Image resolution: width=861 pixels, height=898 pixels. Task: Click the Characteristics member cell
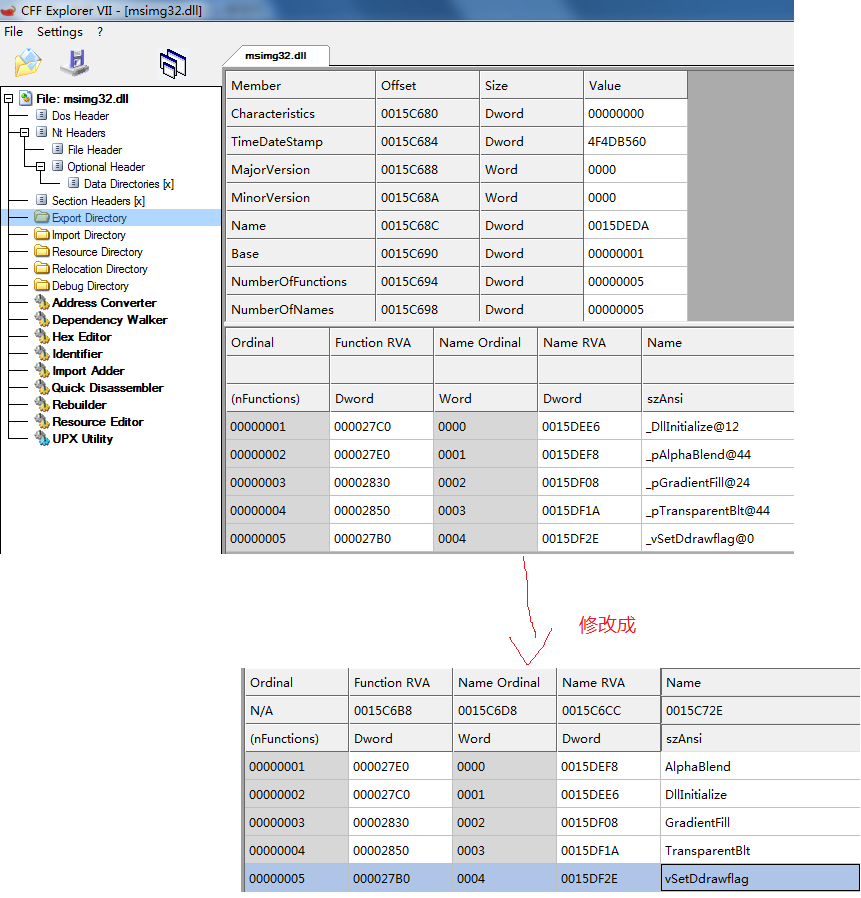(301, 113)
